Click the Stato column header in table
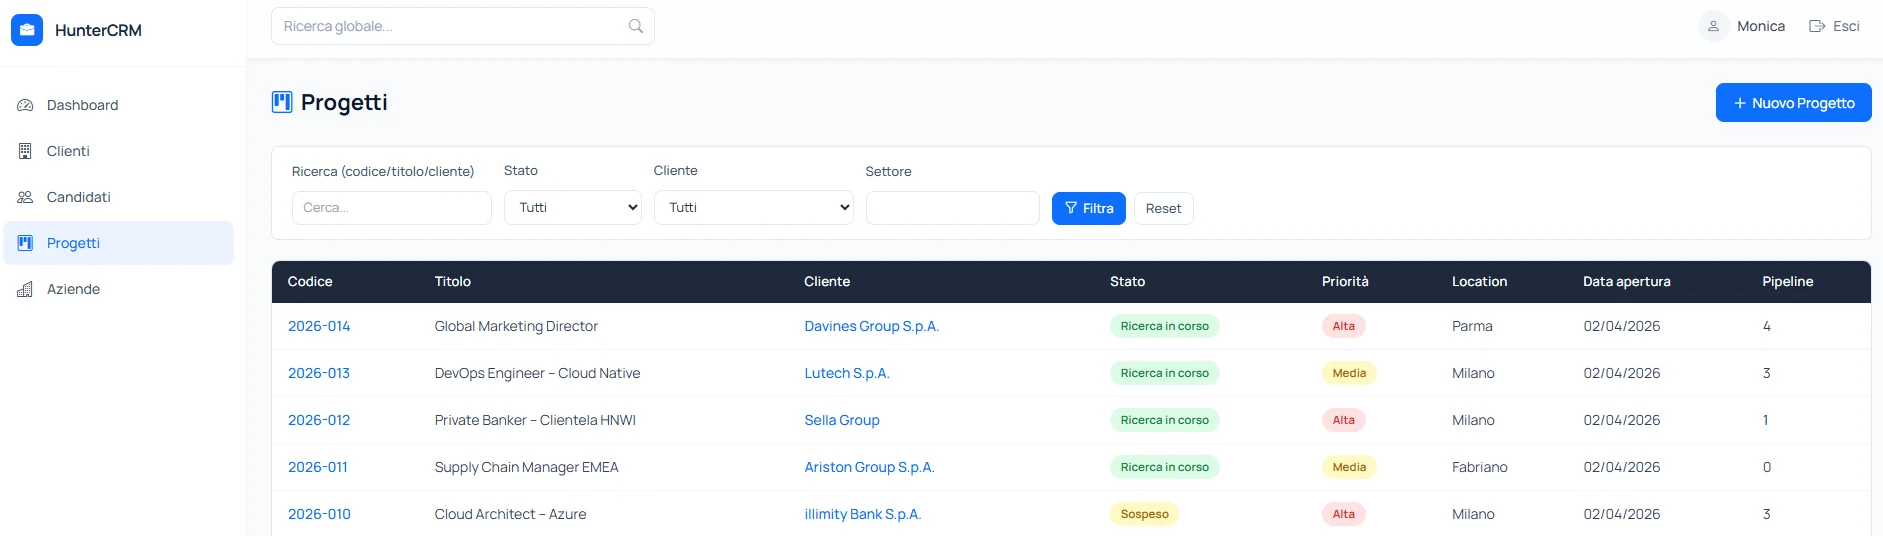This screenshot has height=536, width=1883. pos(1127,282)
